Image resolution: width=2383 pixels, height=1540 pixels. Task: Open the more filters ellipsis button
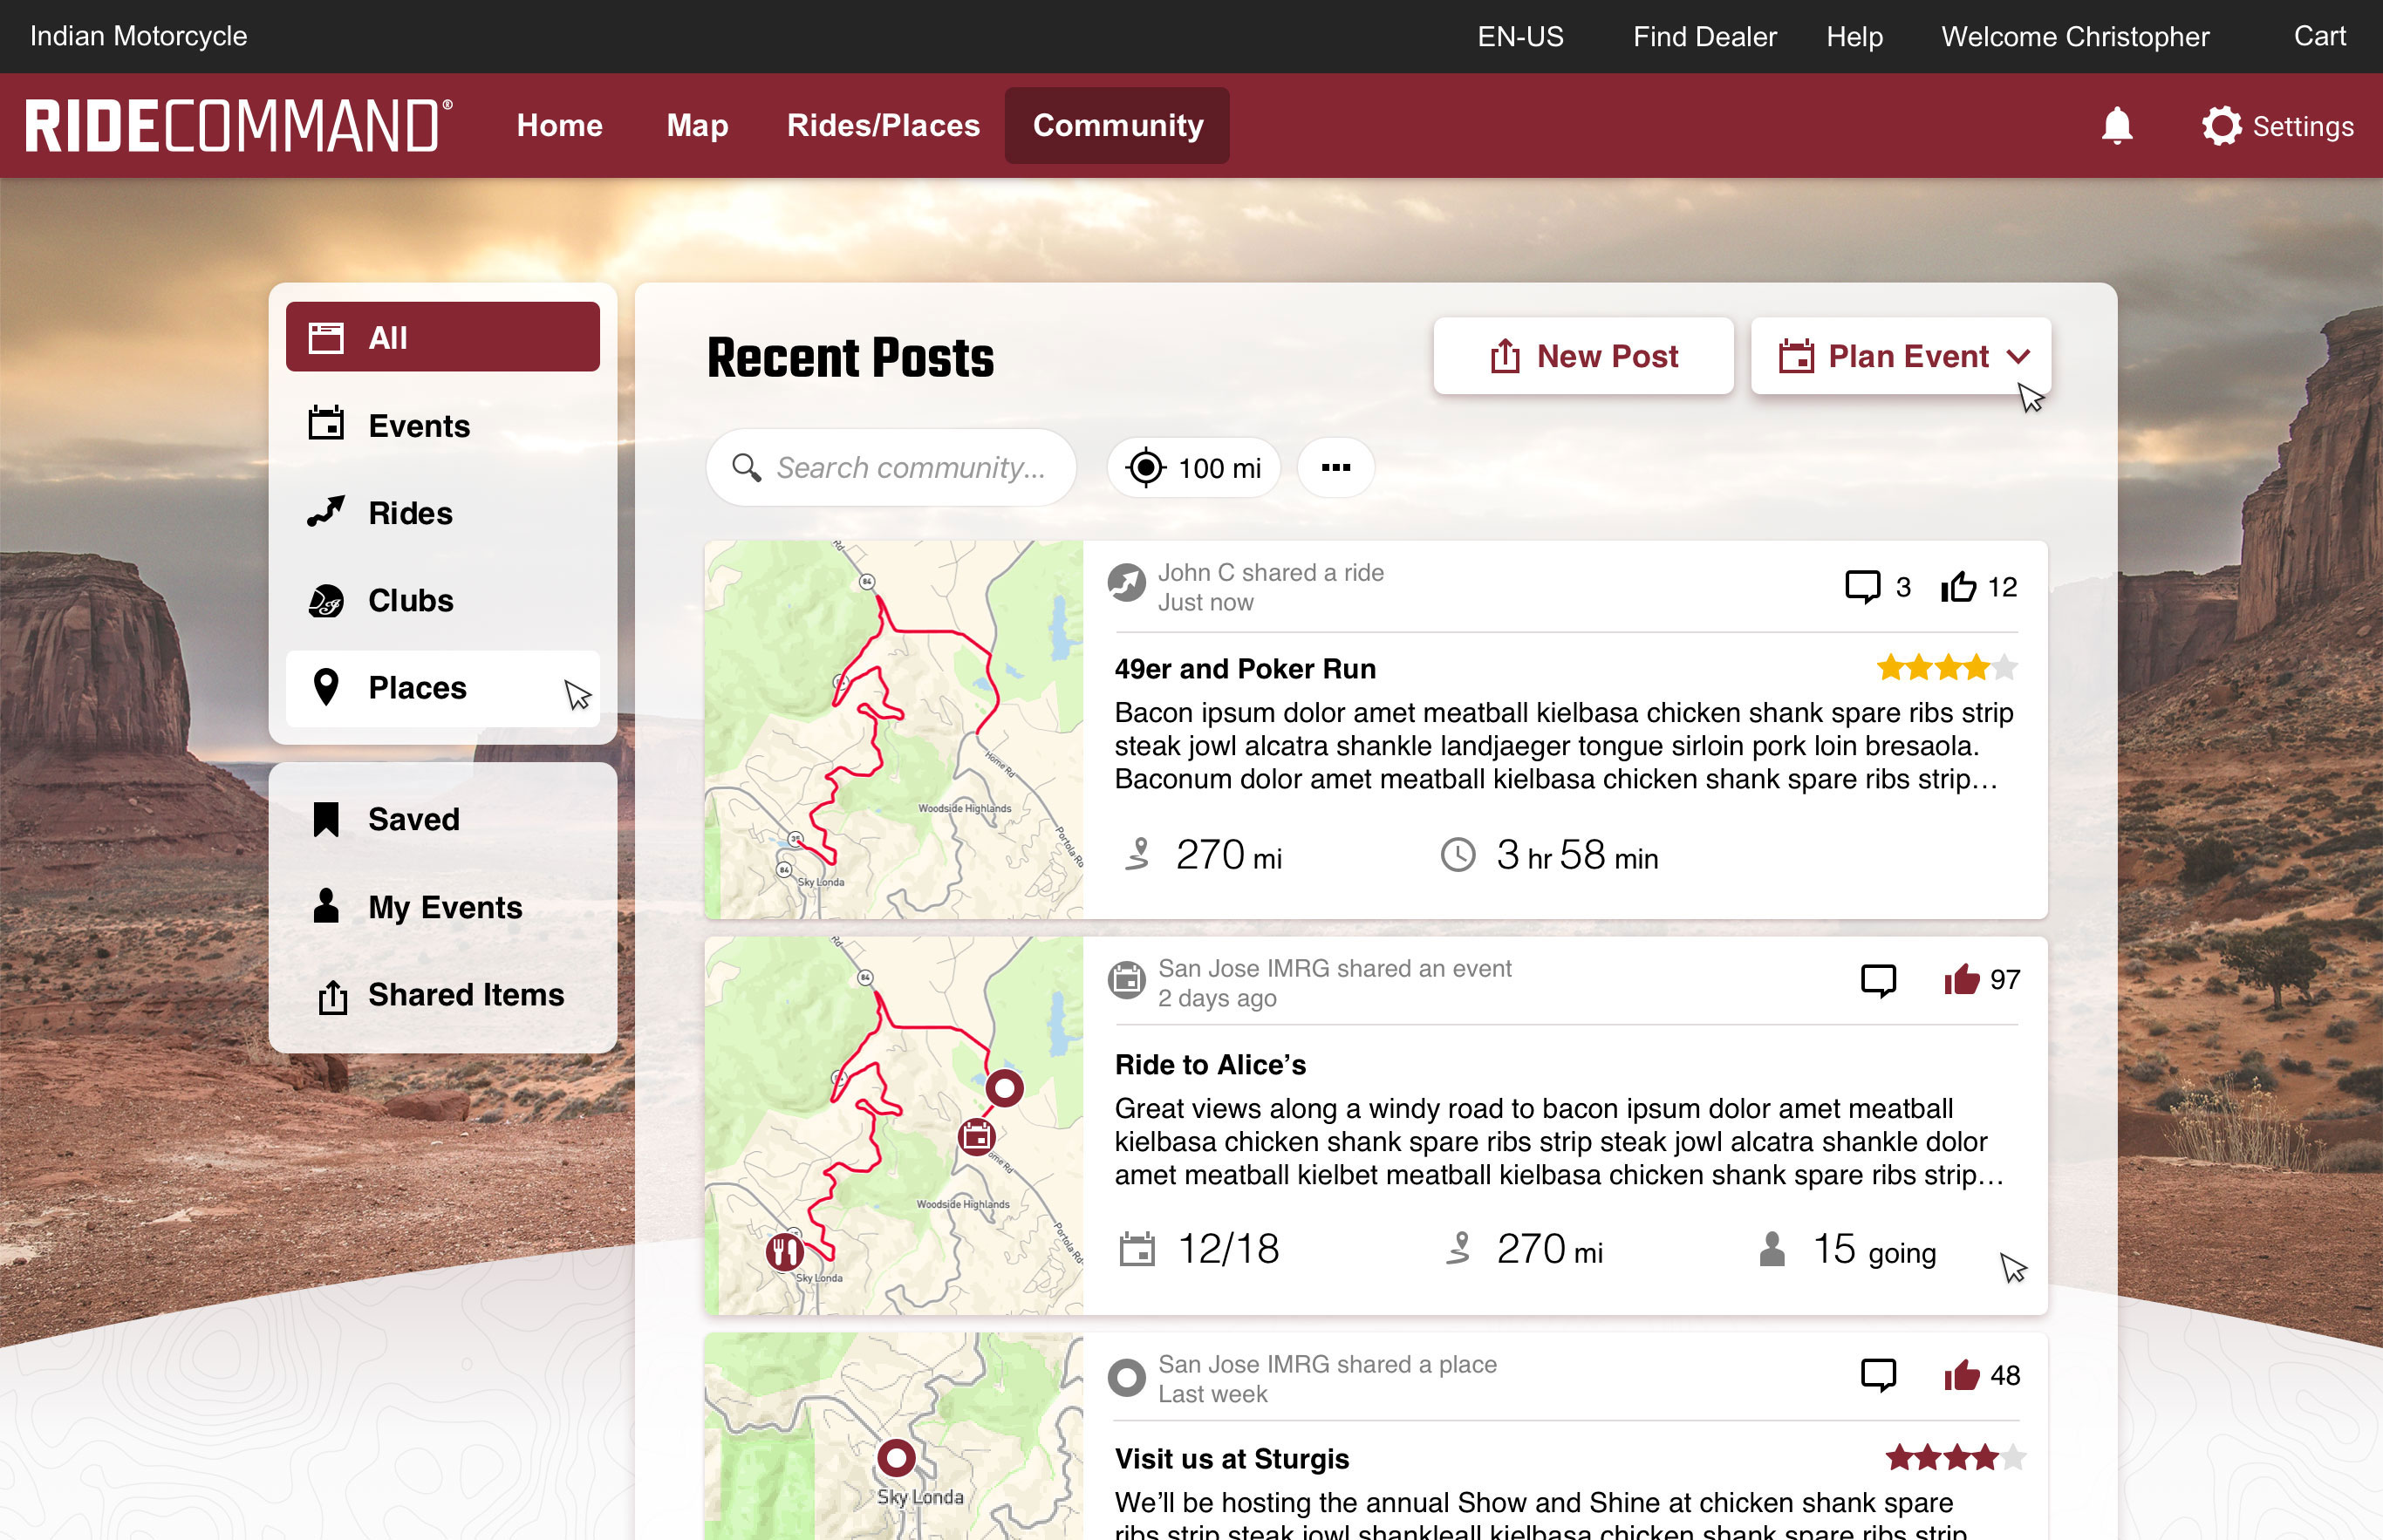coord(1336,467)
